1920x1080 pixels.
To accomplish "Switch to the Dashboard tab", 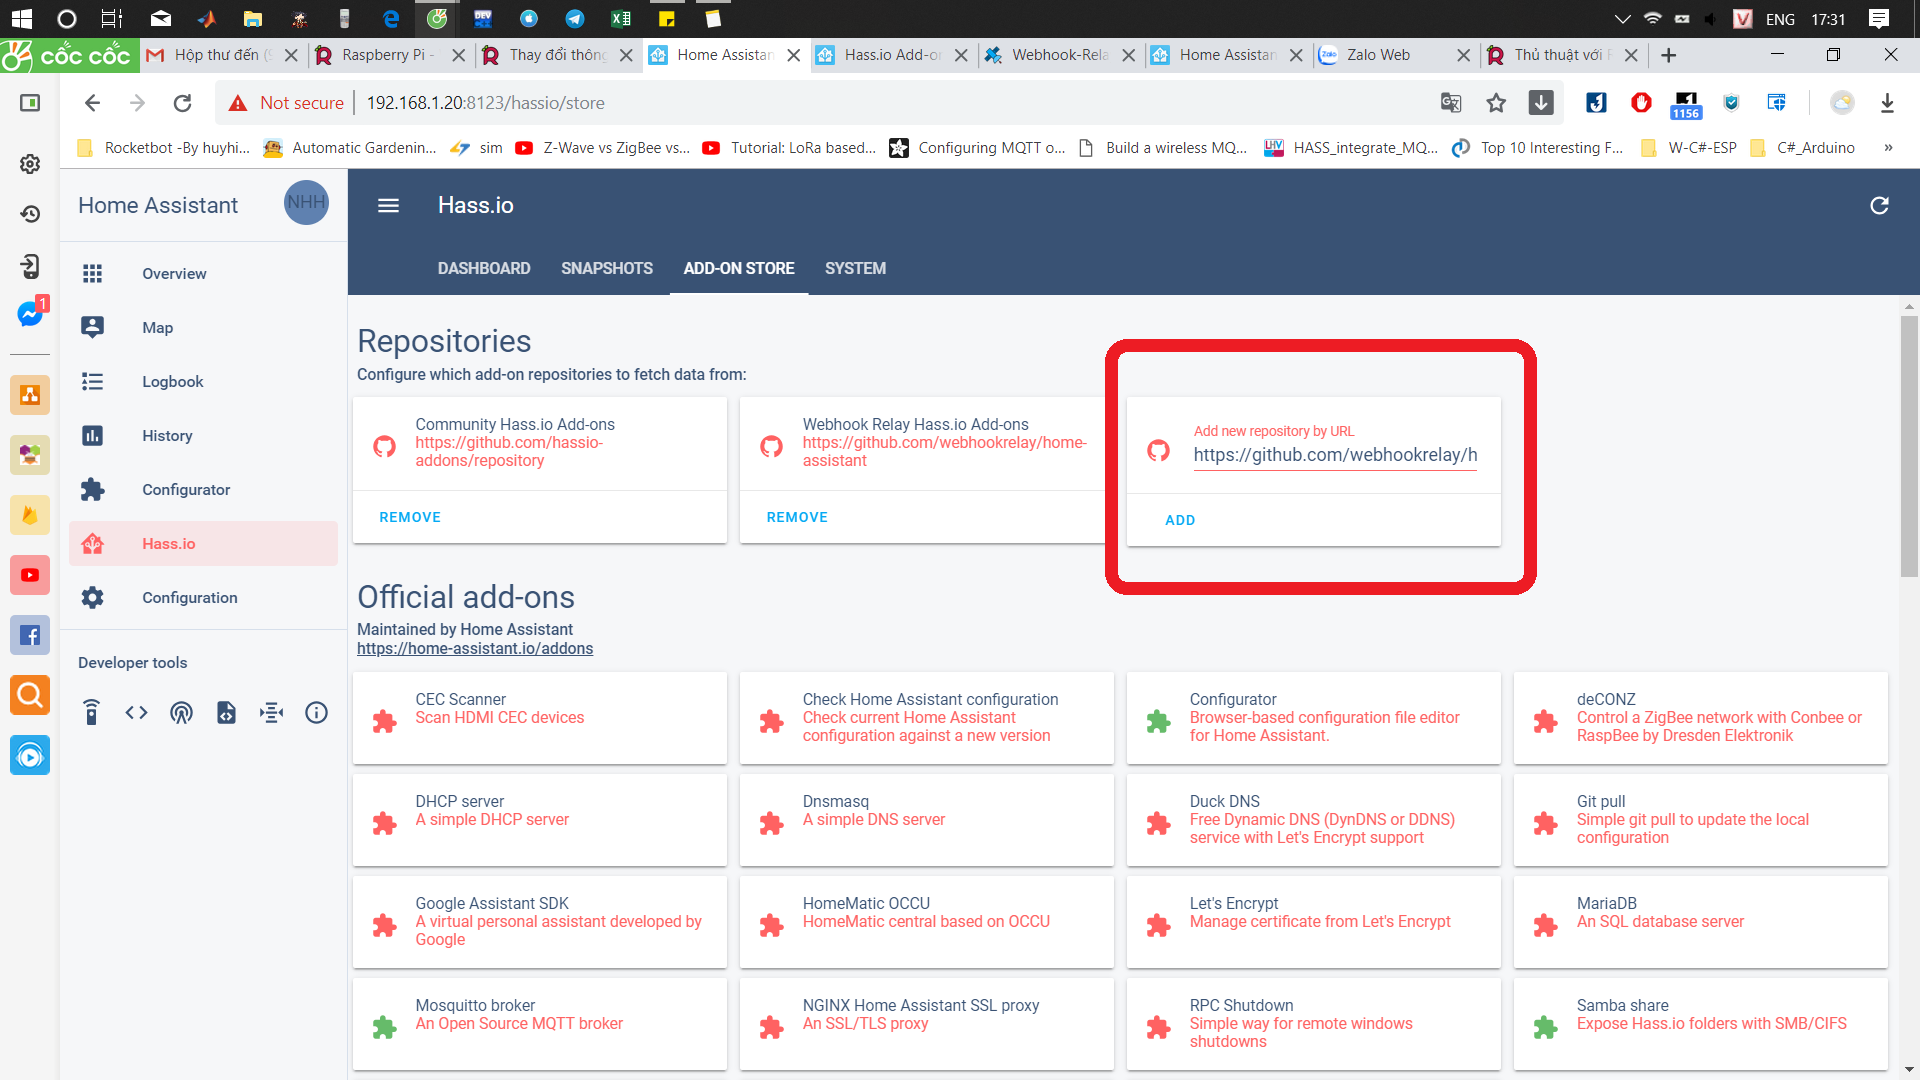I will point(484,268).
